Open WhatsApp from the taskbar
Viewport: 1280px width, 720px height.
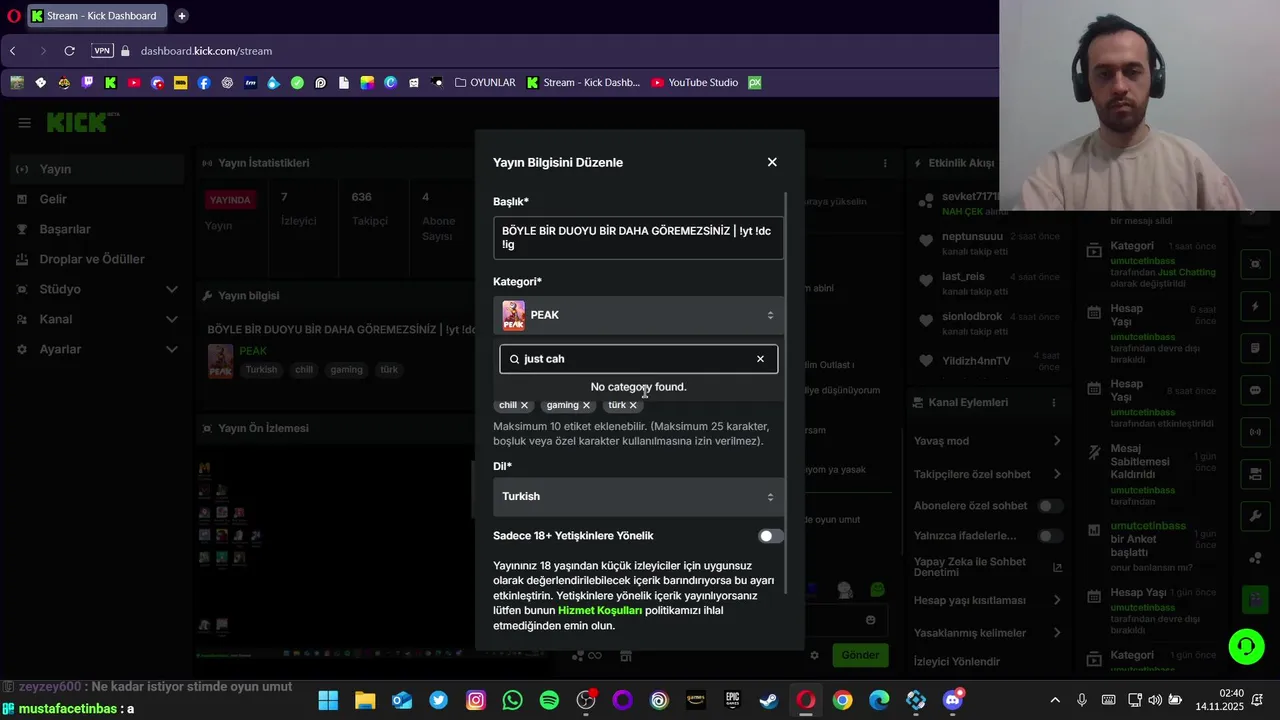tap(513, 700)
